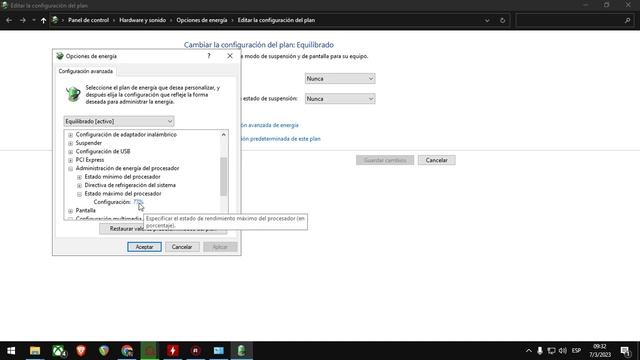Open recent locations dropdown arrow
The width and height of the screenshot is (640, 360).
[34, 20]
